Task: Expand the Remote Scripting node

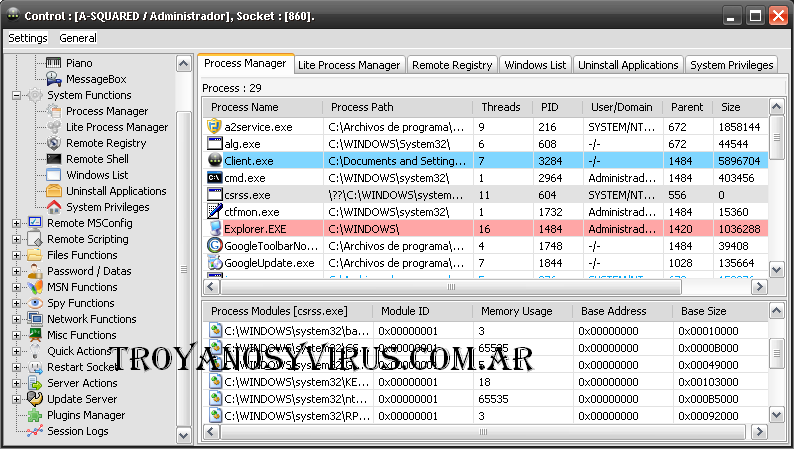Action: (x=16, y=239)
